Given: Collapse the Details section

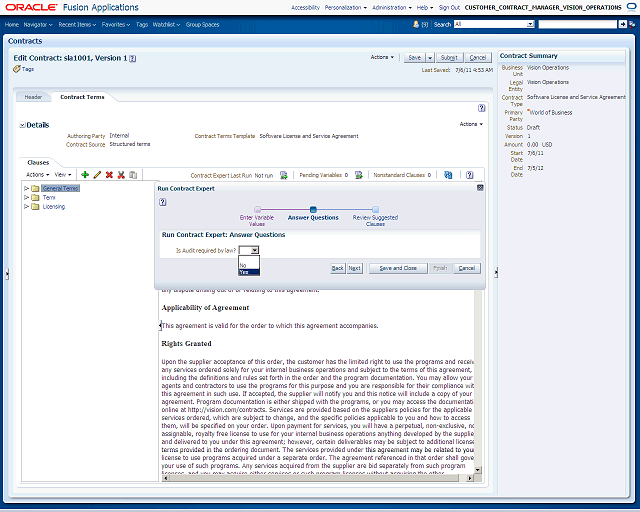Looking at the screenshot, I should point(22,125).
